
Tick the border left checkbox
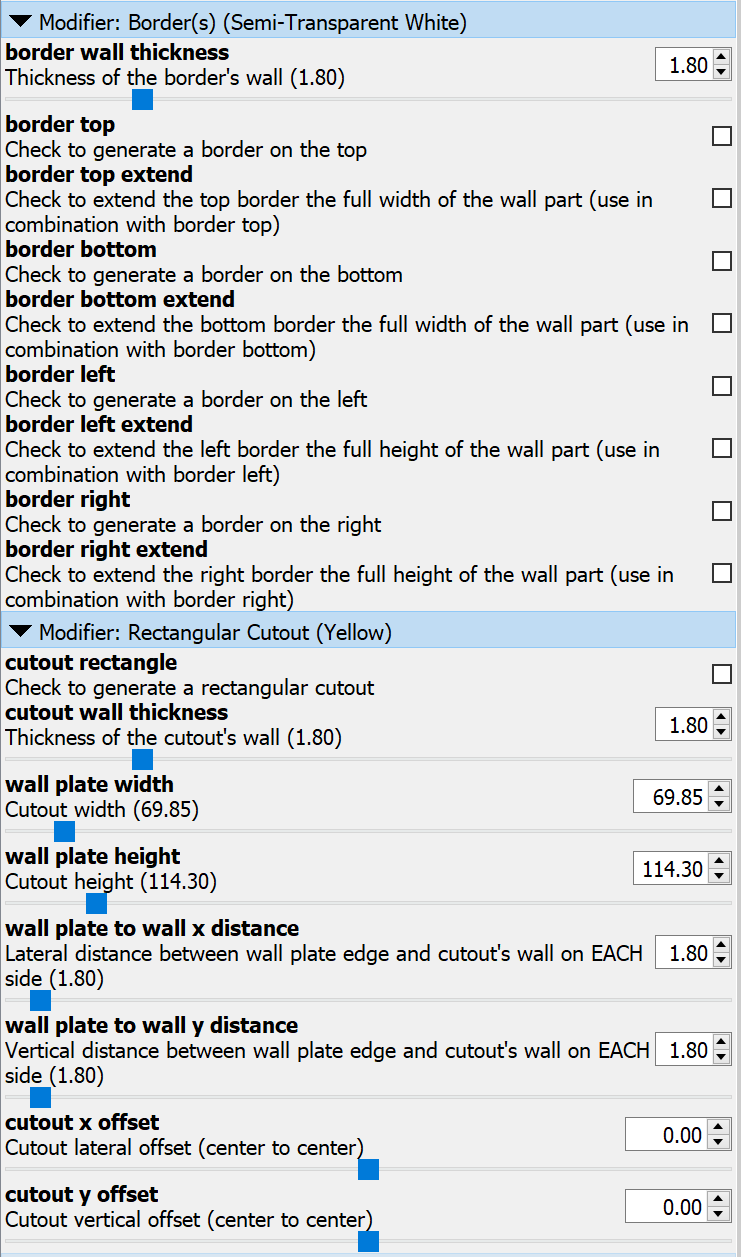(x=722, y=386)
